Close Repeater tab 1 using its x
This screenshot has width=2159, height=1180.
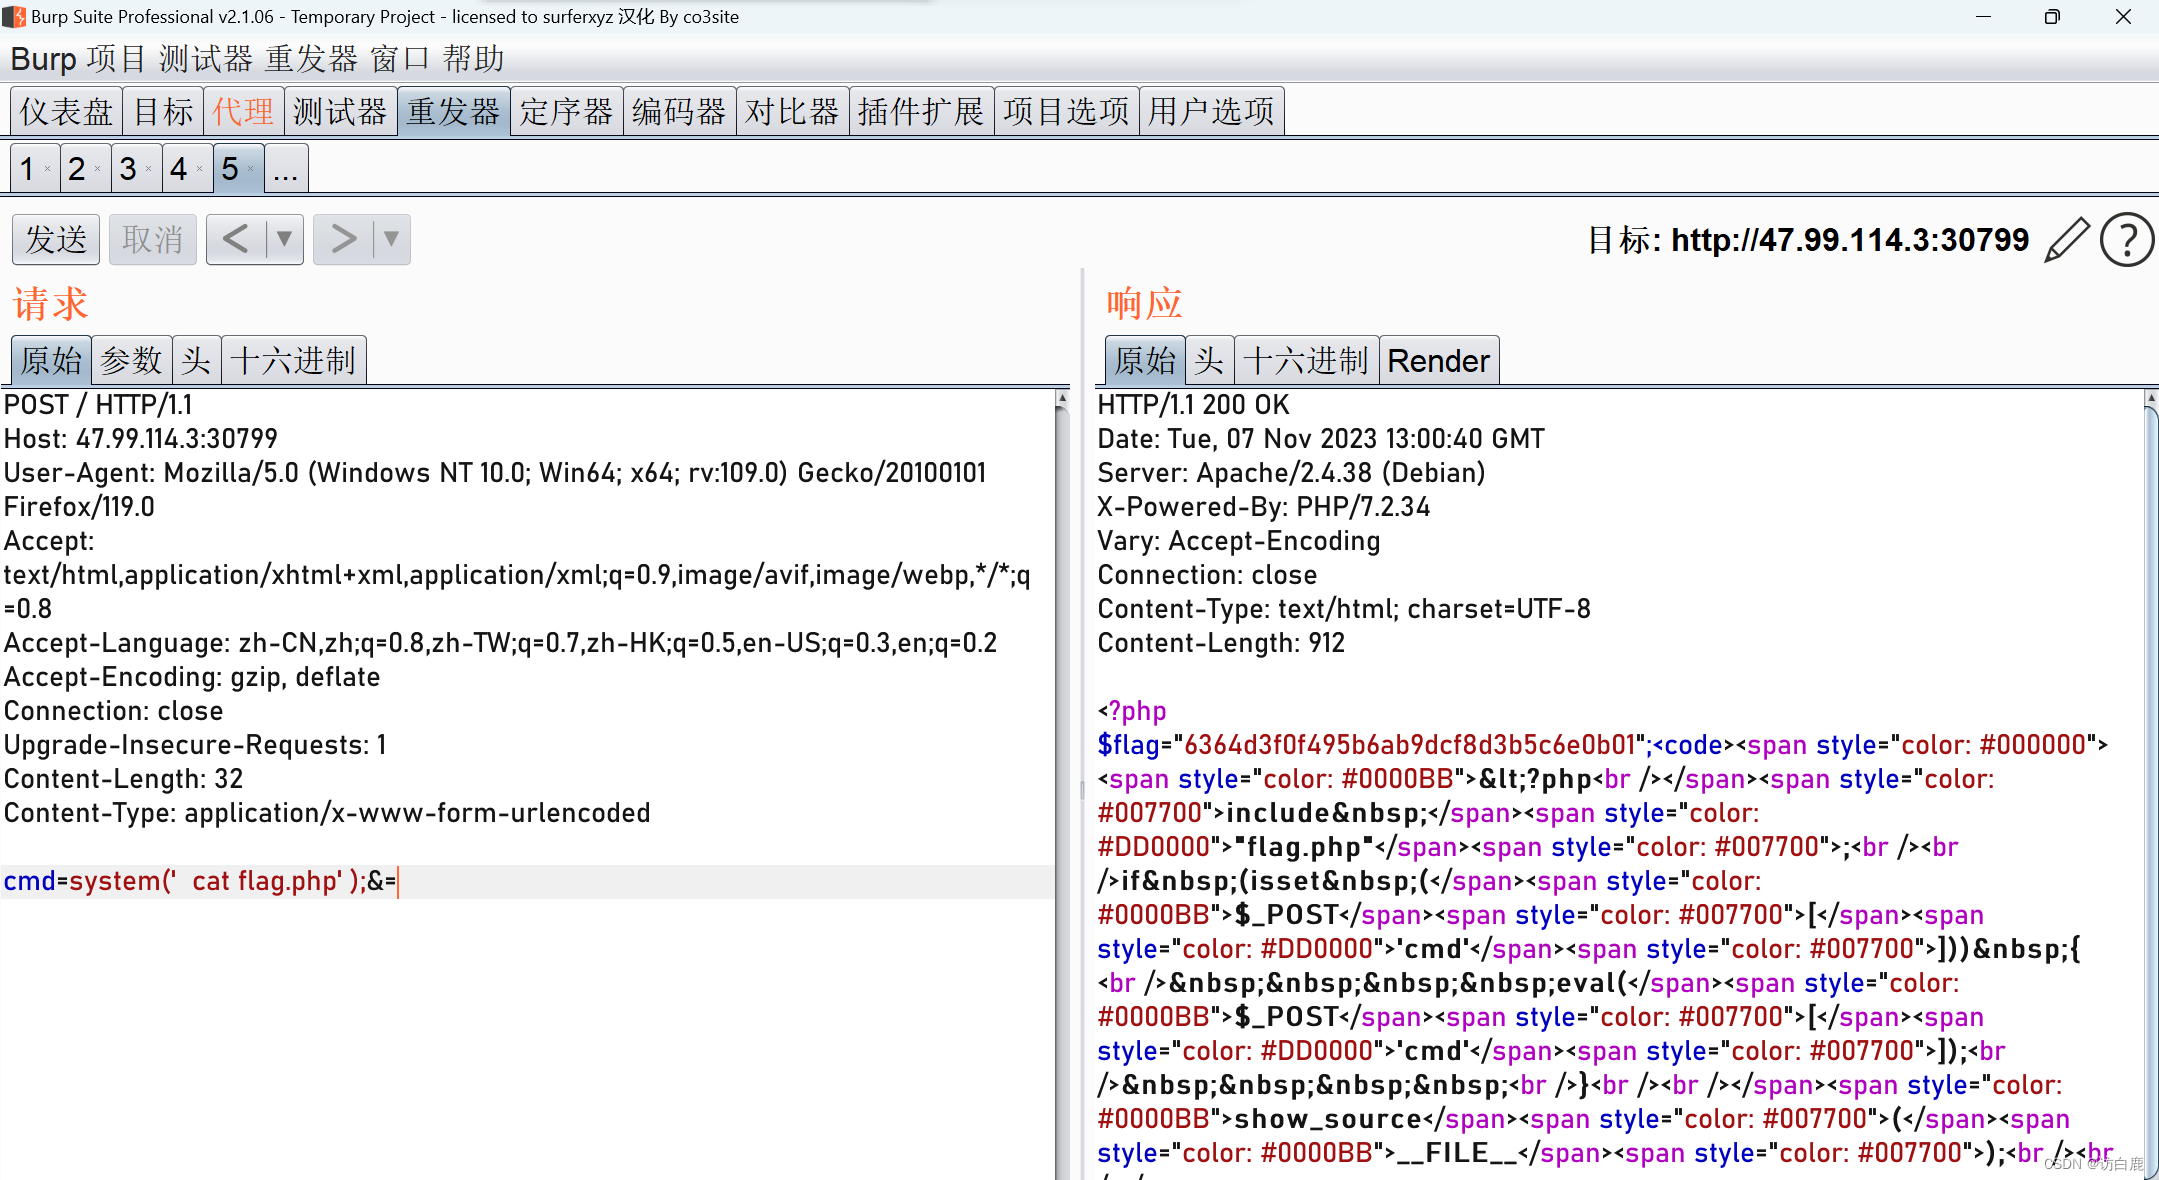click(47, 169)
